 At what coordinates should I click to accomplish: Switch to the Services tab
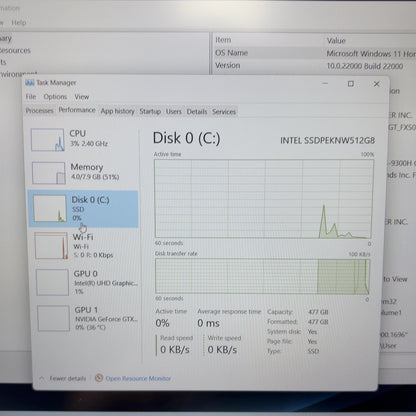click(224, 112)
